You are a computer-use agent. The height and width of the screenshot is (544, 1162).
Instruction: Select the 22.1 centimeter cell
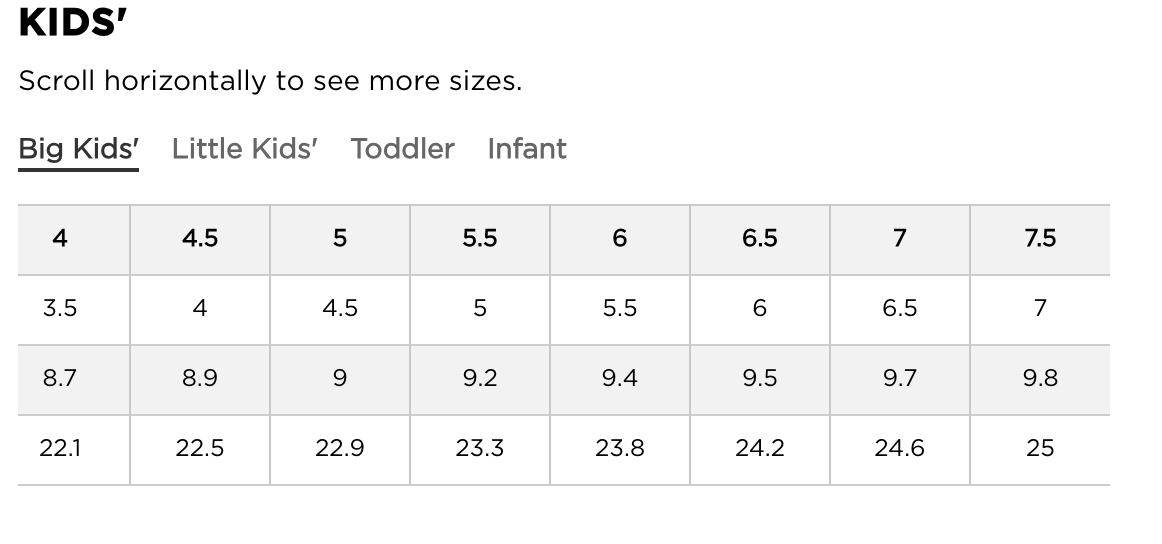(x=60, y=448)
